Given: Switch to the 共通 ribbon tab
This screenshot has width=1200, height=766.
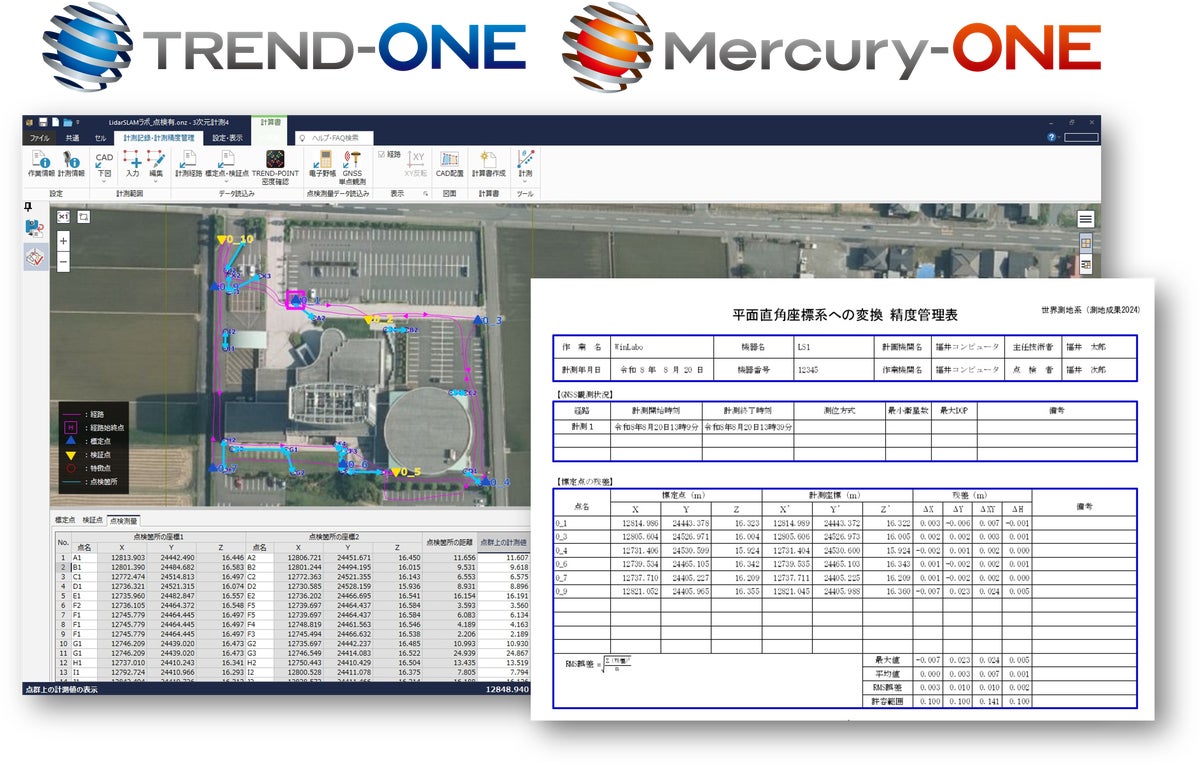Looking at the screenshot, I should pyautogui.click(x=72, y=138).
